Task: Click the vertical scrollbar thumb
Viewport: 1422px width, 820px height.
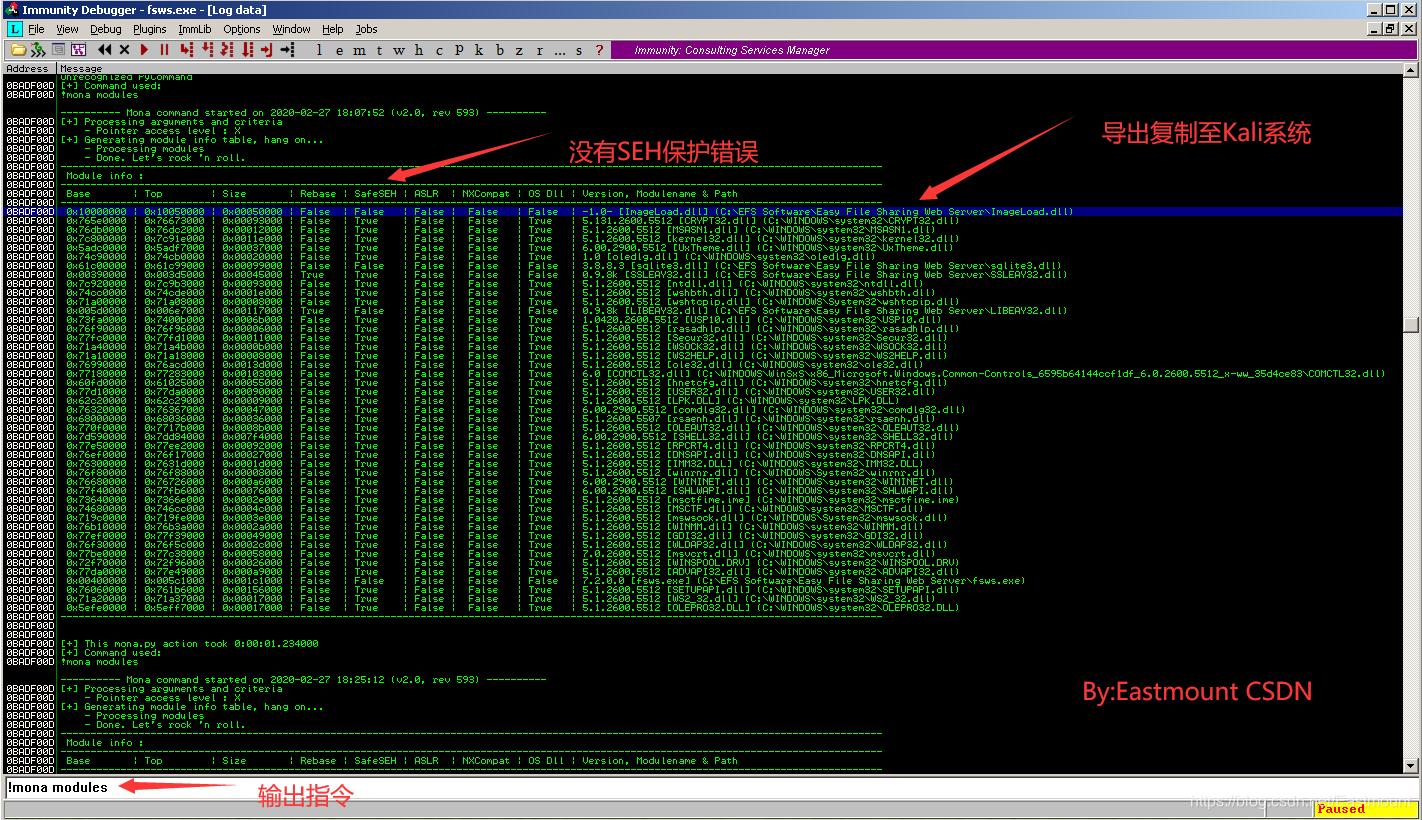Action: point(1410,325)
